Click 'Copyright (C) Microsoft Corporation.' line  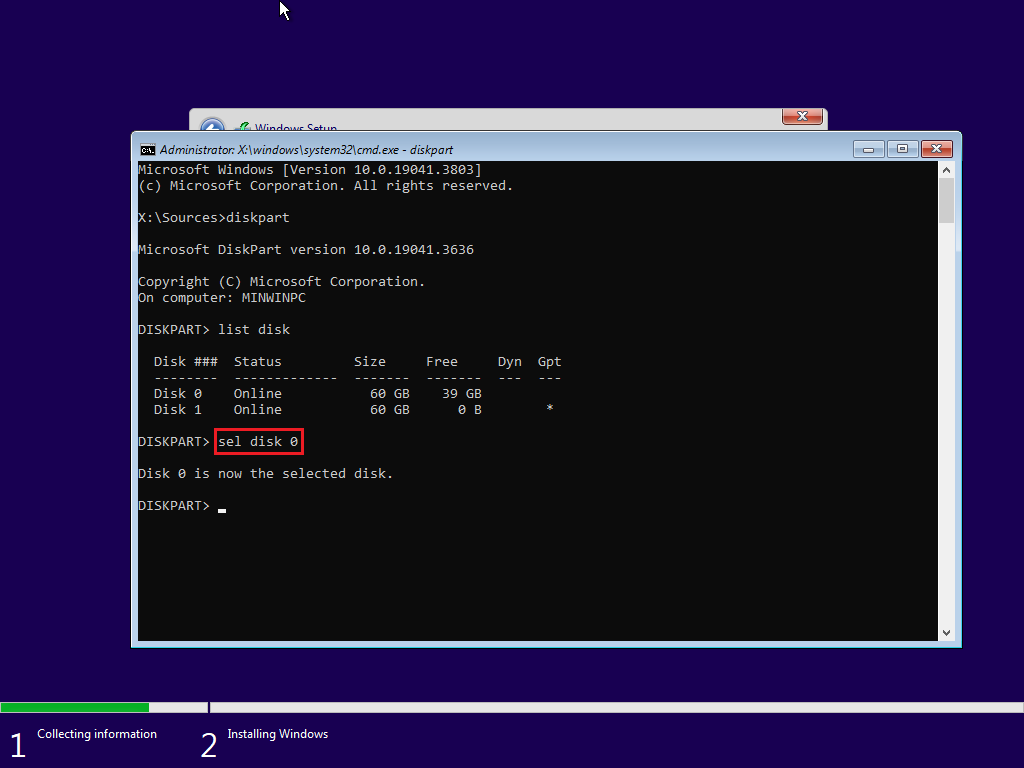pos(281,281)
